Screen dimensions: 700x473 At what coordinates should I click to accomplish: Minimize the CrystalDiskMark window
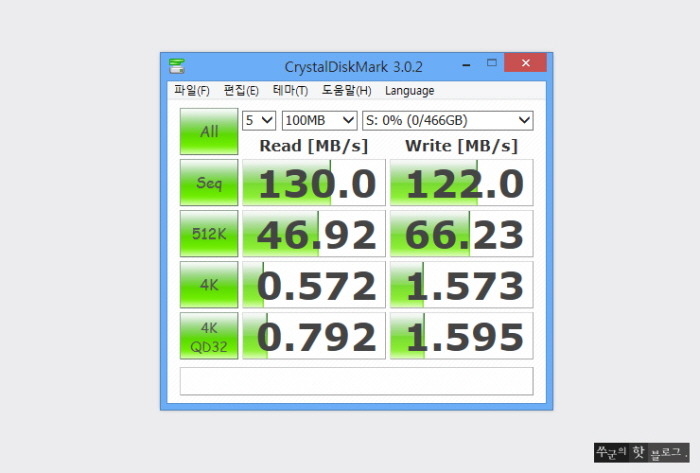click(467, 65)
